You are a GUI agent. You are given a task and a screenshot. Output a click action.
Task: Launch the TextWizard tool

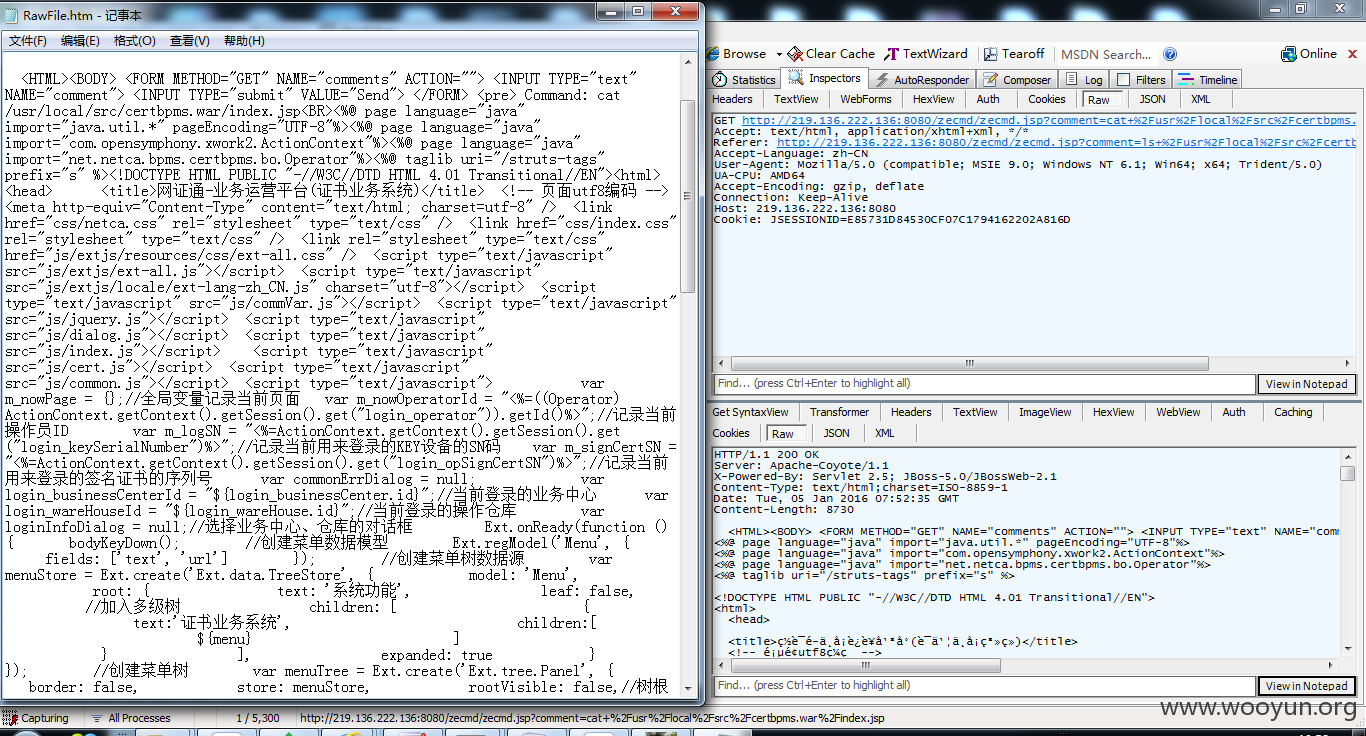(x=927, y=54)
